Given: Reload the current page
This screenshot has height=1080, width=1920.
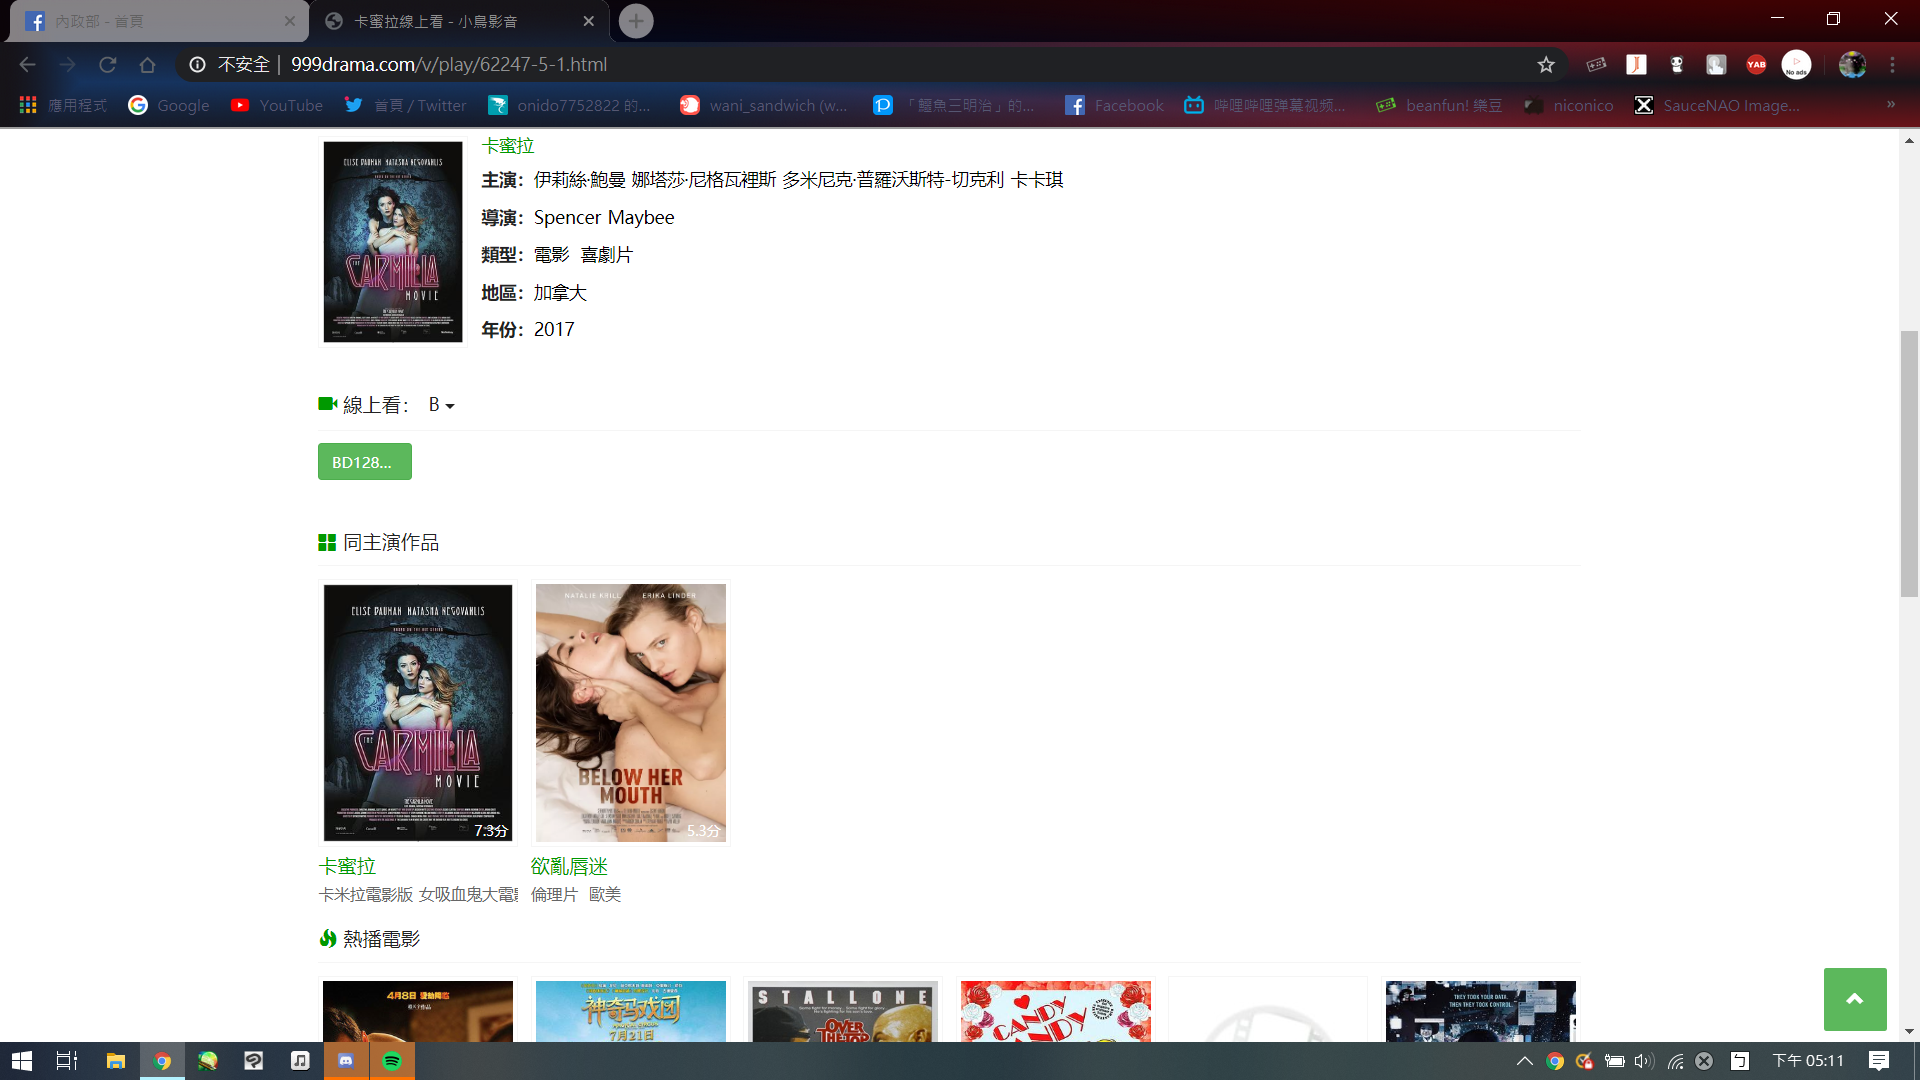Looking at the screenshot, I should (x=108, y=64).
